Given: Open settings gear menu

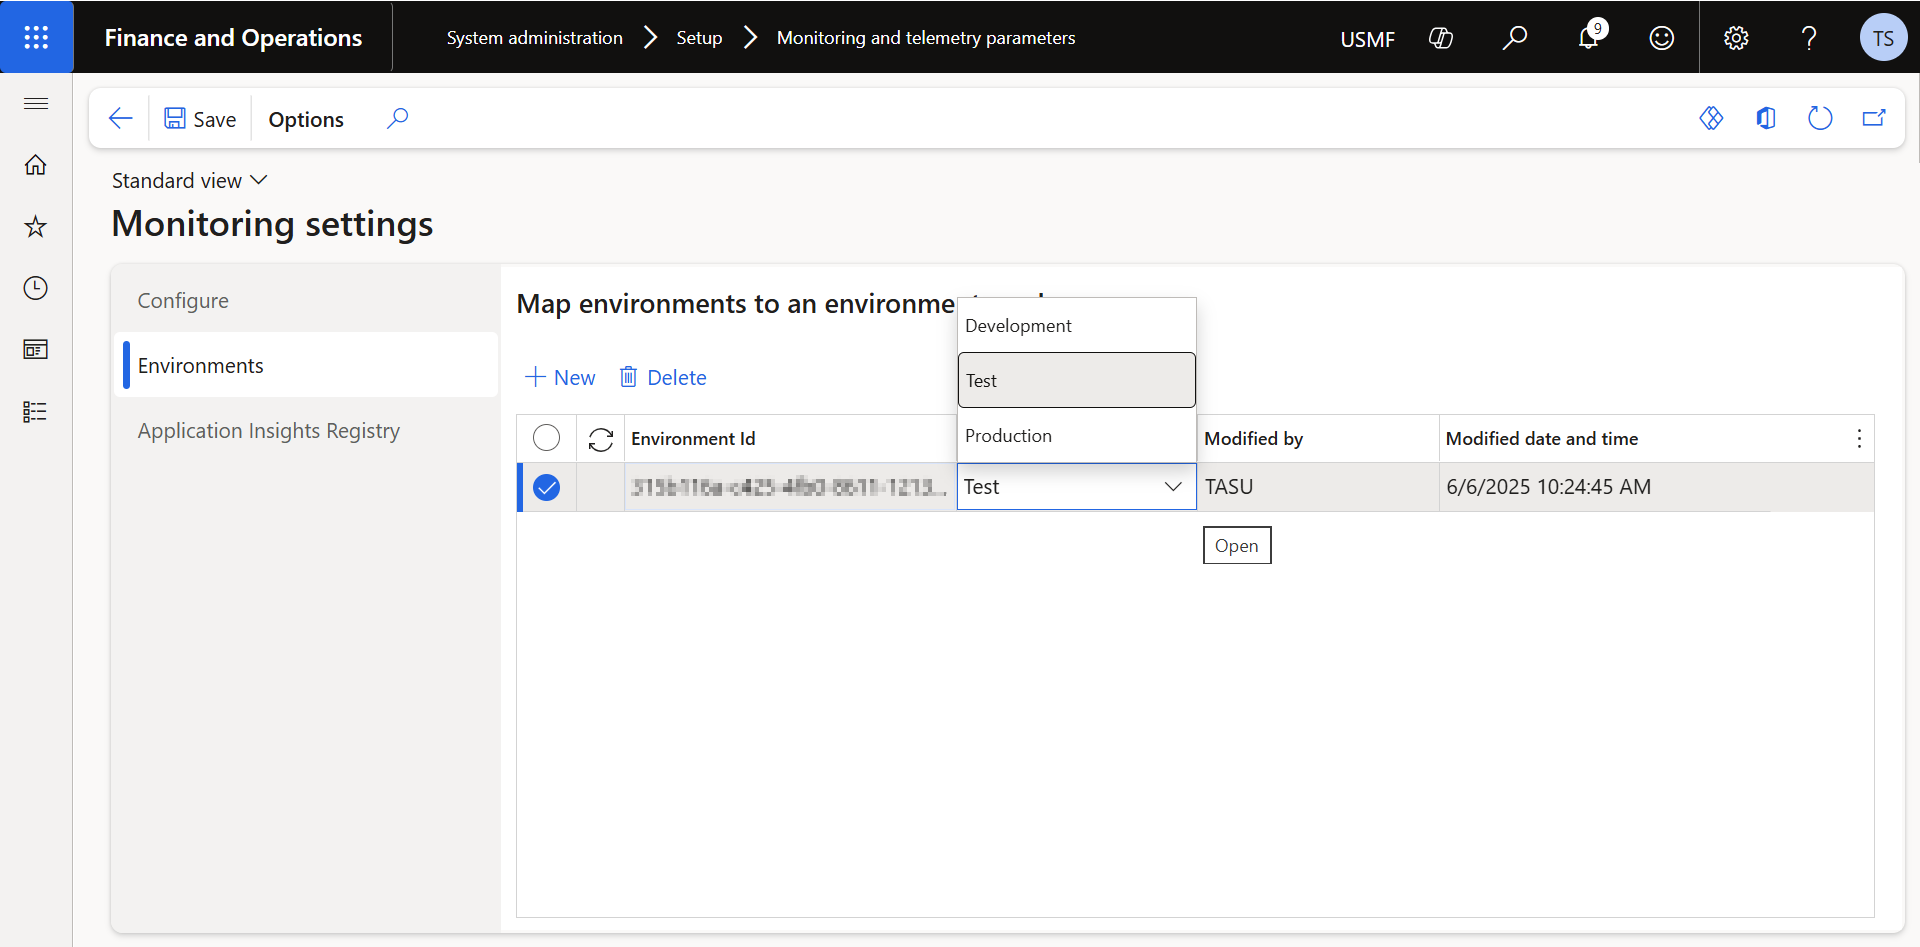Looking at the screenshot, I should tap(1736, 38).
